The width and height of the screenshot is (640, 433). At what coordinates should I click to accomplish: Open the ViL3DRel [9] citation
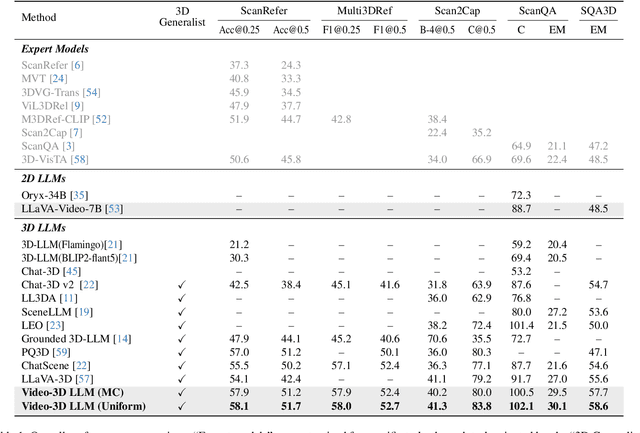click(76, 105)
